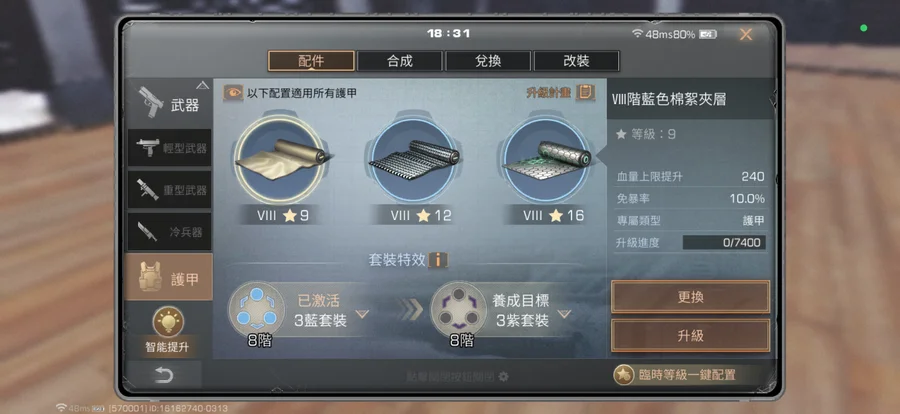
Task: Select the beige cloth roll slot
Action: pyautogui.click(x=280, y=159)
